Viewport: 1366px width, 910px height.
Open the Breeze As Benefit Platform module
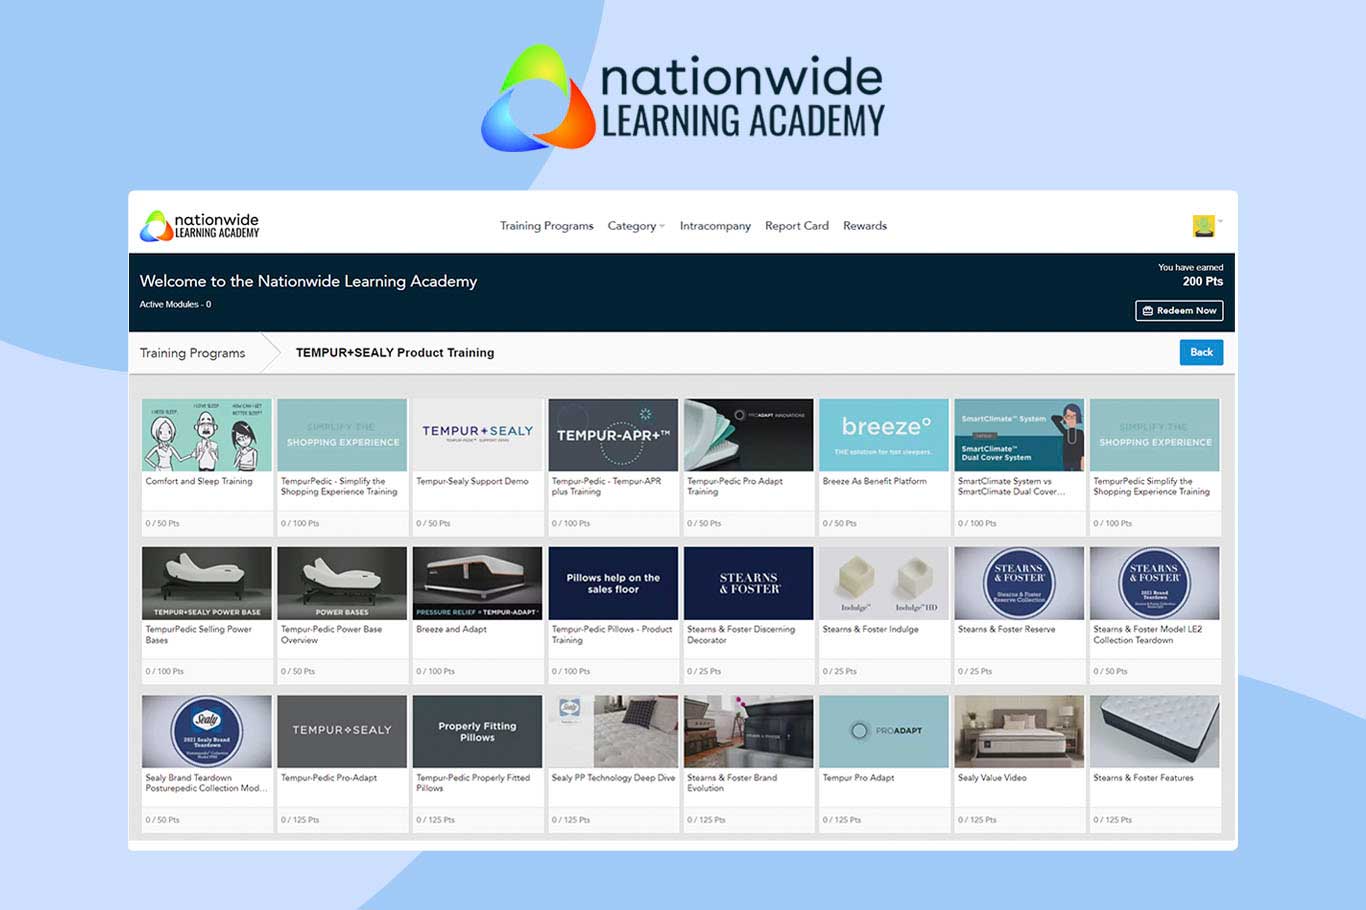tap(883, 435)
